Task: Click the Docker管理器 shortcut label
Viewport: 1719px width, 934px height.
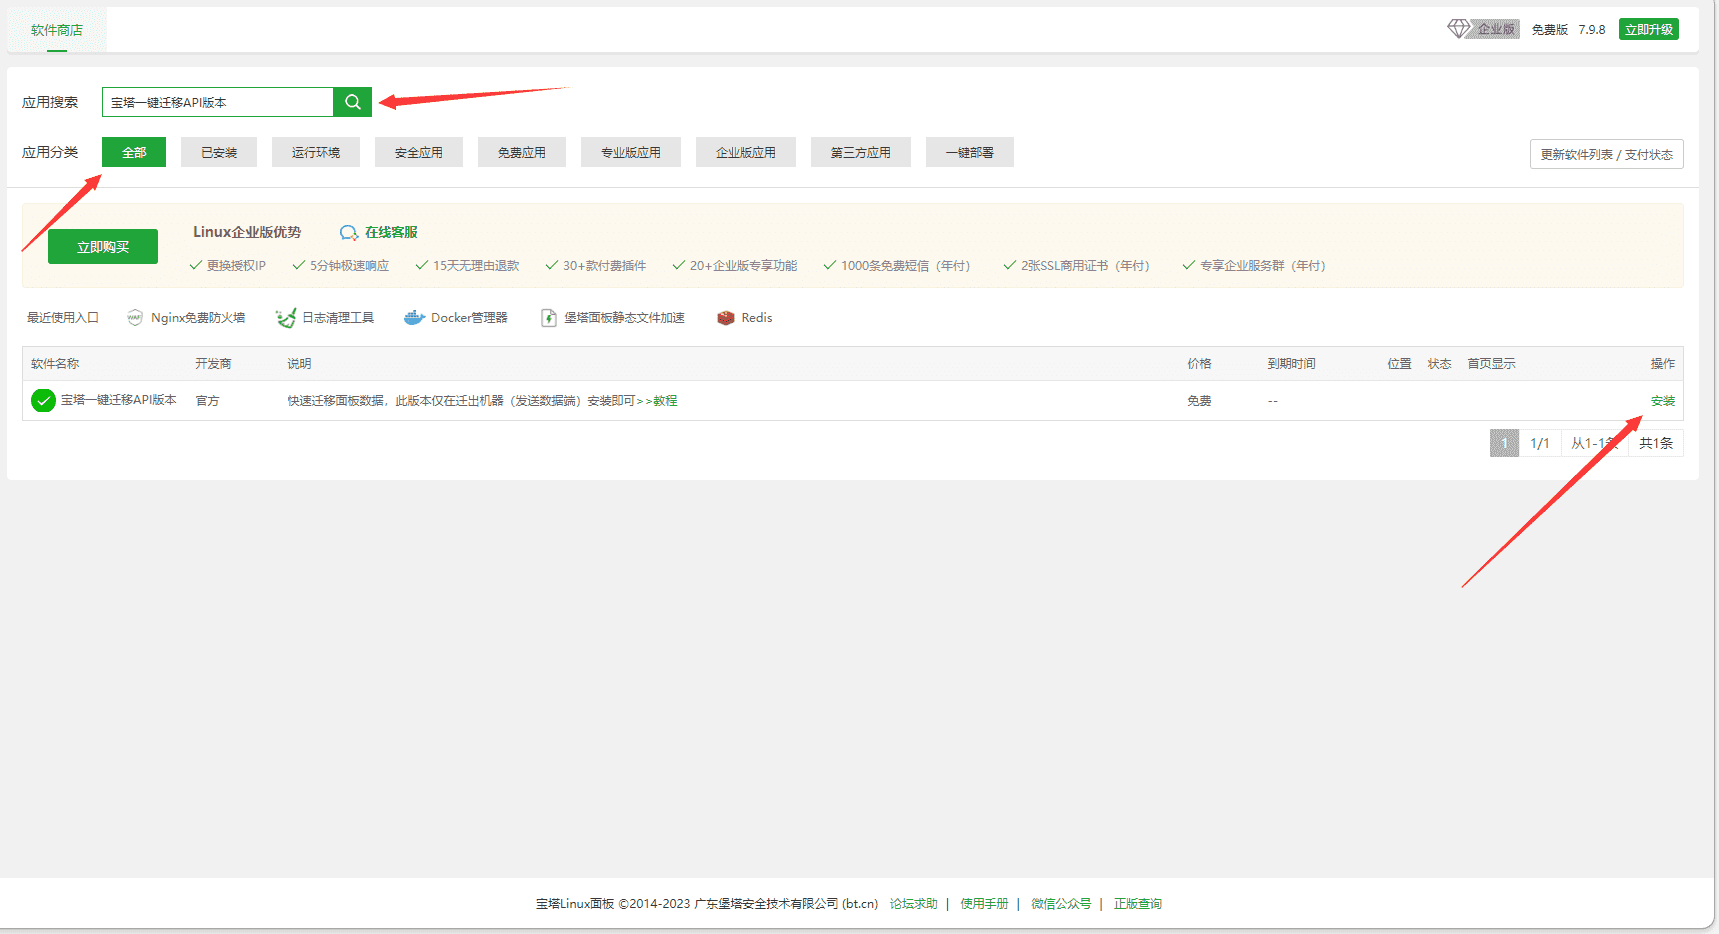Action: click(x=469, y=318)
